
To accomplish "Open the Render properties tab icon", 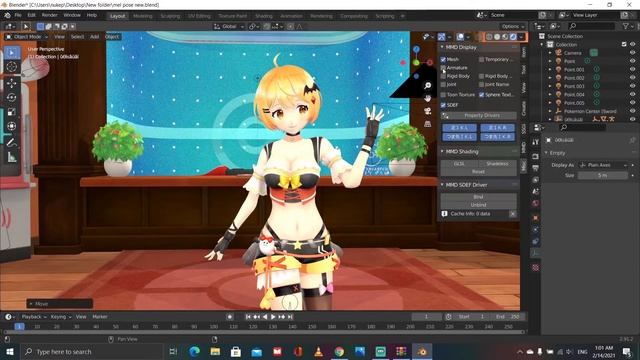I will (536, 156).
